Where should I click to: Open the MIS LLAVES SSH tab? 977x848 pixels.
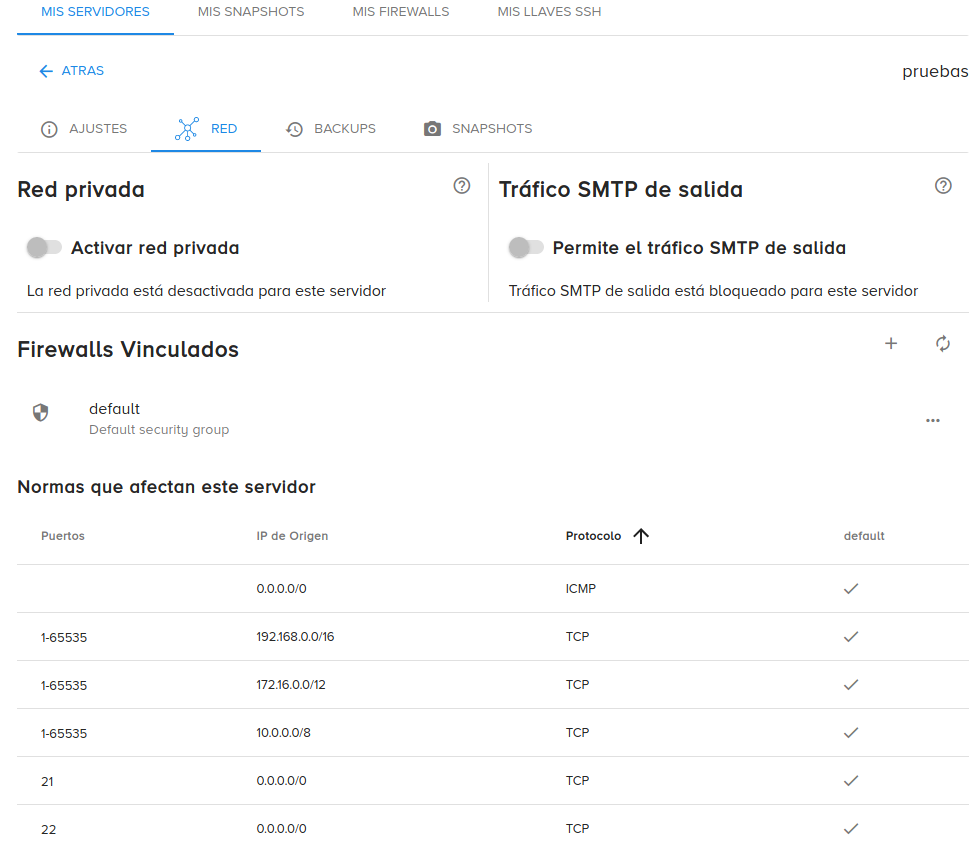coord(548,12)
